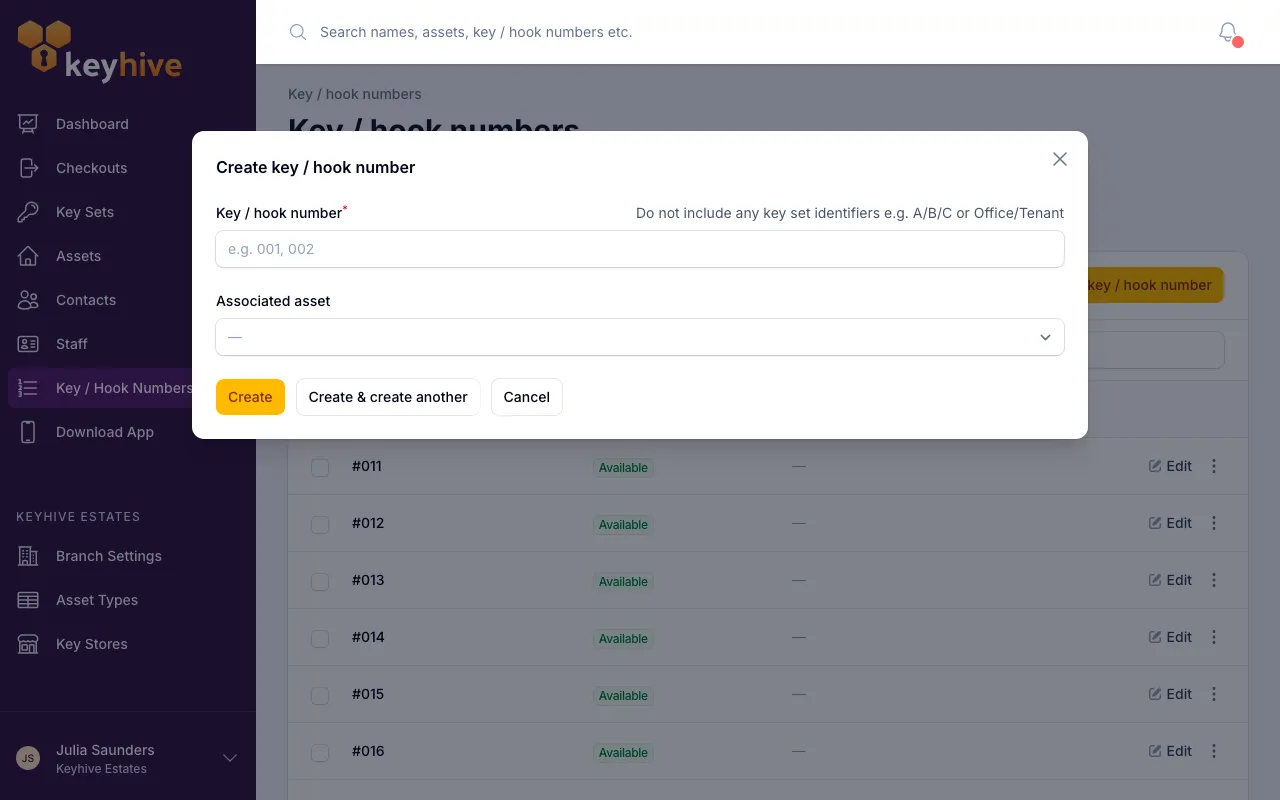
Task: Click the Key / hook numbers breadcrumb
Action: (x=355, y=94)
